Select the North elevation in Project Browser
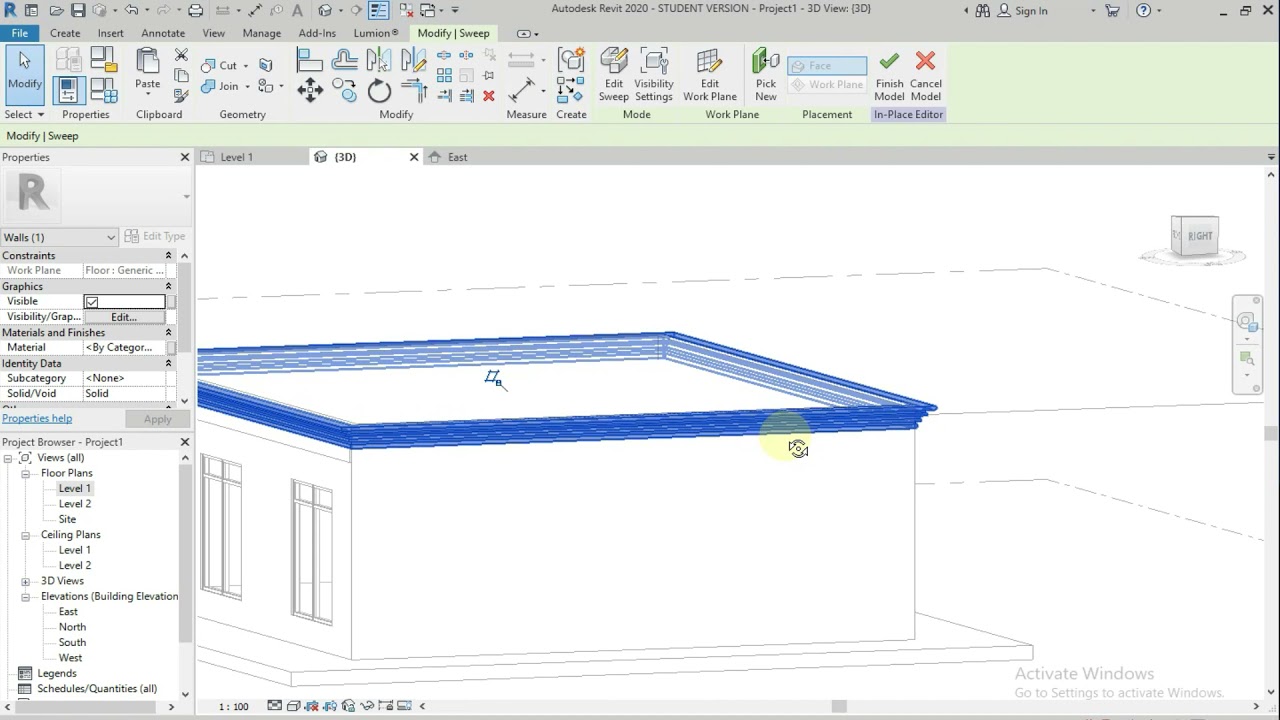The height and width of the screenshot is (720, 1280). point(72,627)
